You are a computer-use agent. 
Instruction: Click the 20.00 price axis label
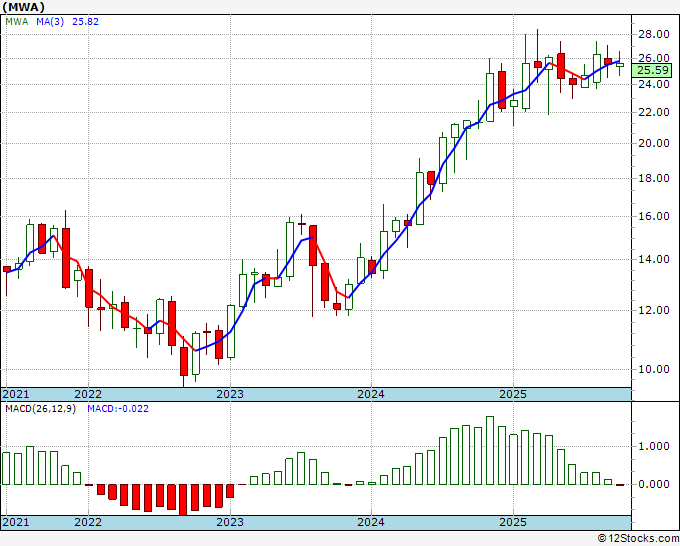pyautogui.click(x=654, y=143)
